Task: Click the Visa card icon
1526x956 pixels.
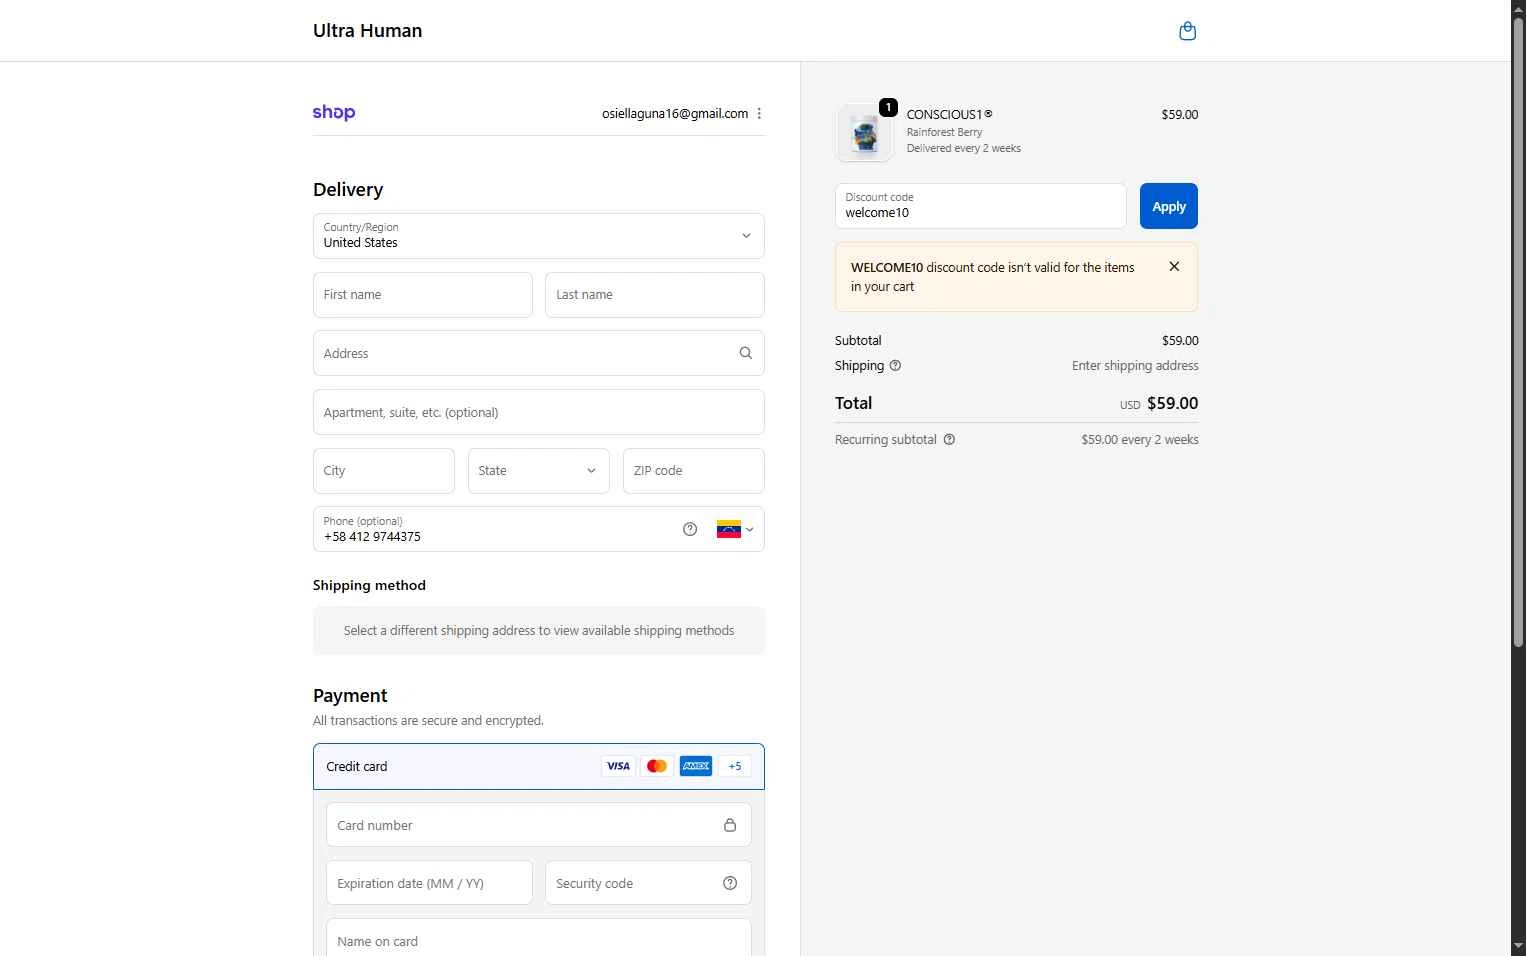Action: pos(618,766)
